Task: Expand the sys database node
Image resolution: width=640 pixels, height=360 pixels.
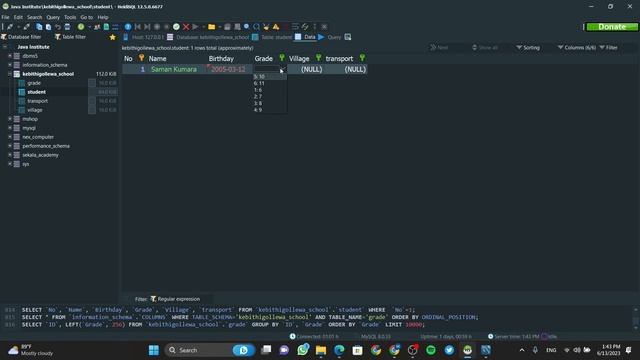Action: point(10,164)
